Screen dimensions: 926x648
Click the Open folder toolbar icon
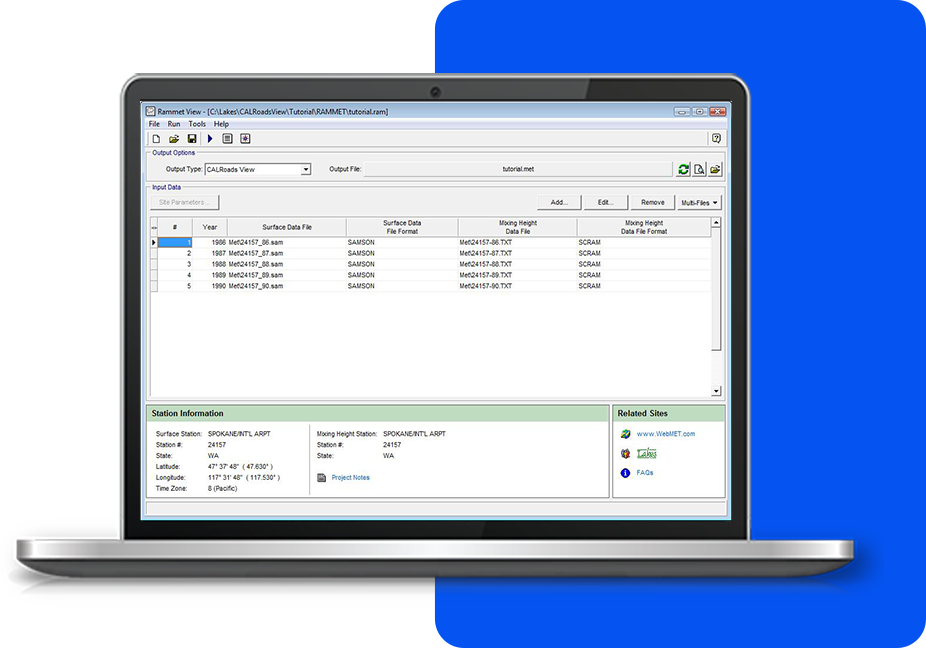pyautogui.click(x=174, y=139)
